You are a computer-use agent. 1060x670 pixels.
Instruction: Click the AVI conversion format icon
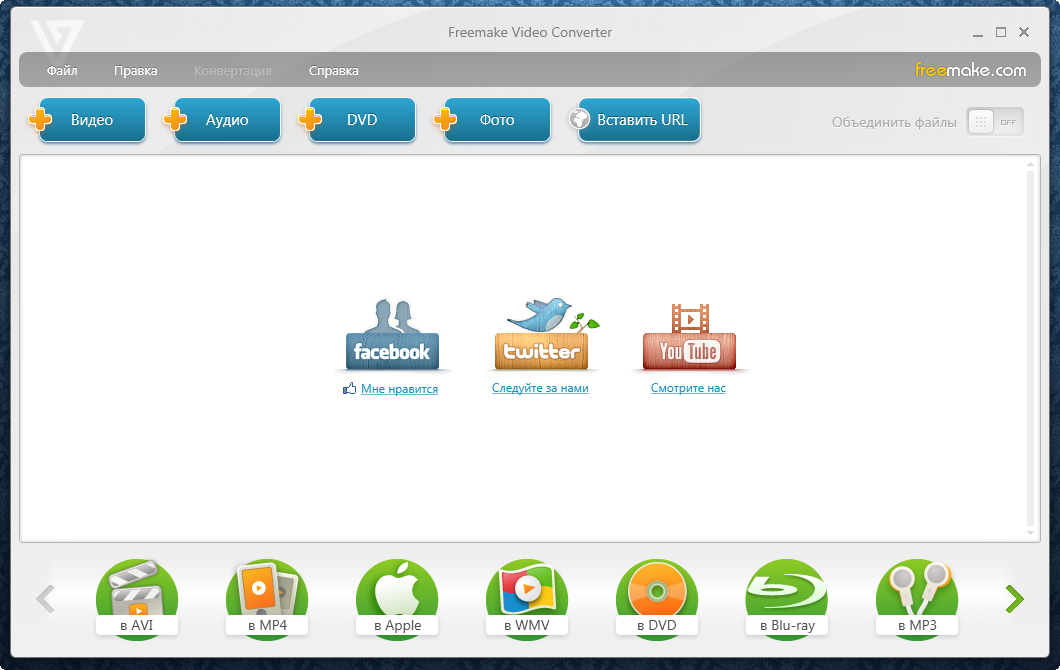pos(136,597)
